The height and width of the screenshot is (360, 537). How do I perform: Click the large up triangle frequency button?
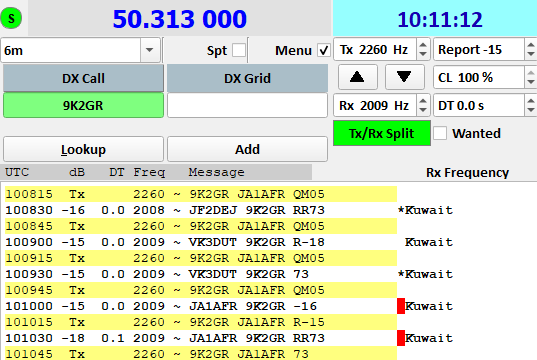pyautogui.click(x=358, y=77)
